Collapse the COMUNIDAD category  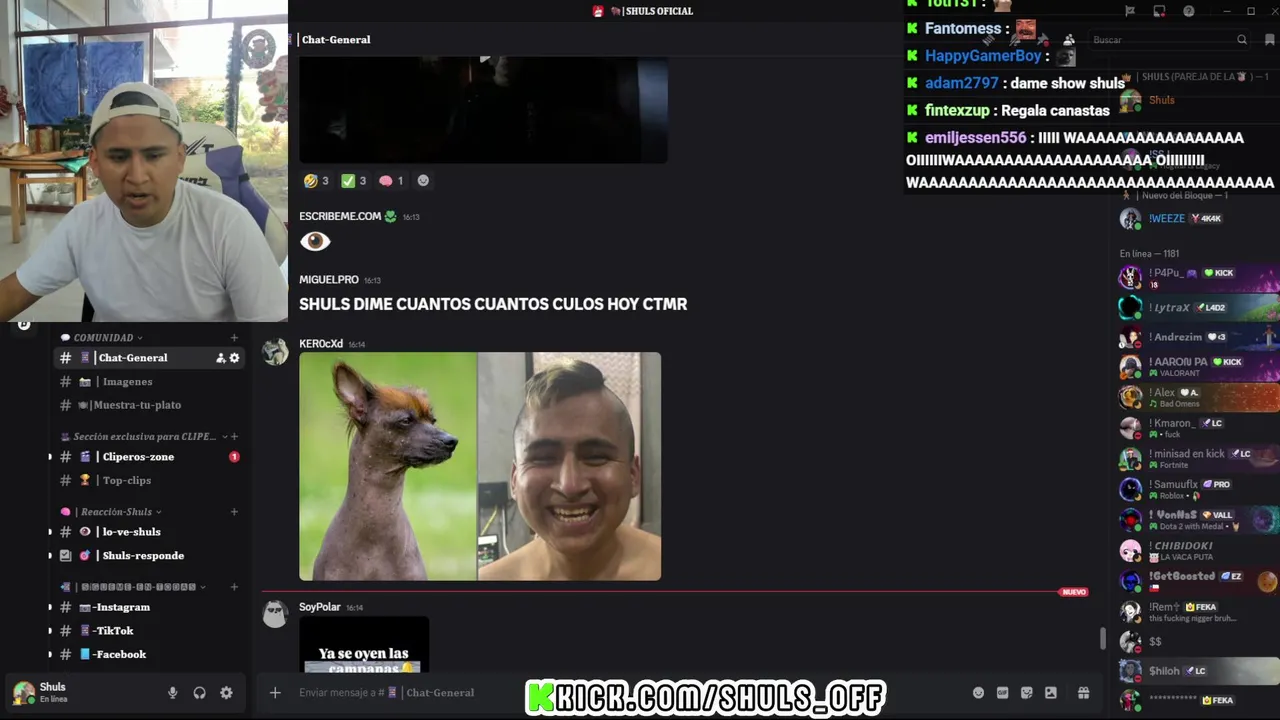103,338
